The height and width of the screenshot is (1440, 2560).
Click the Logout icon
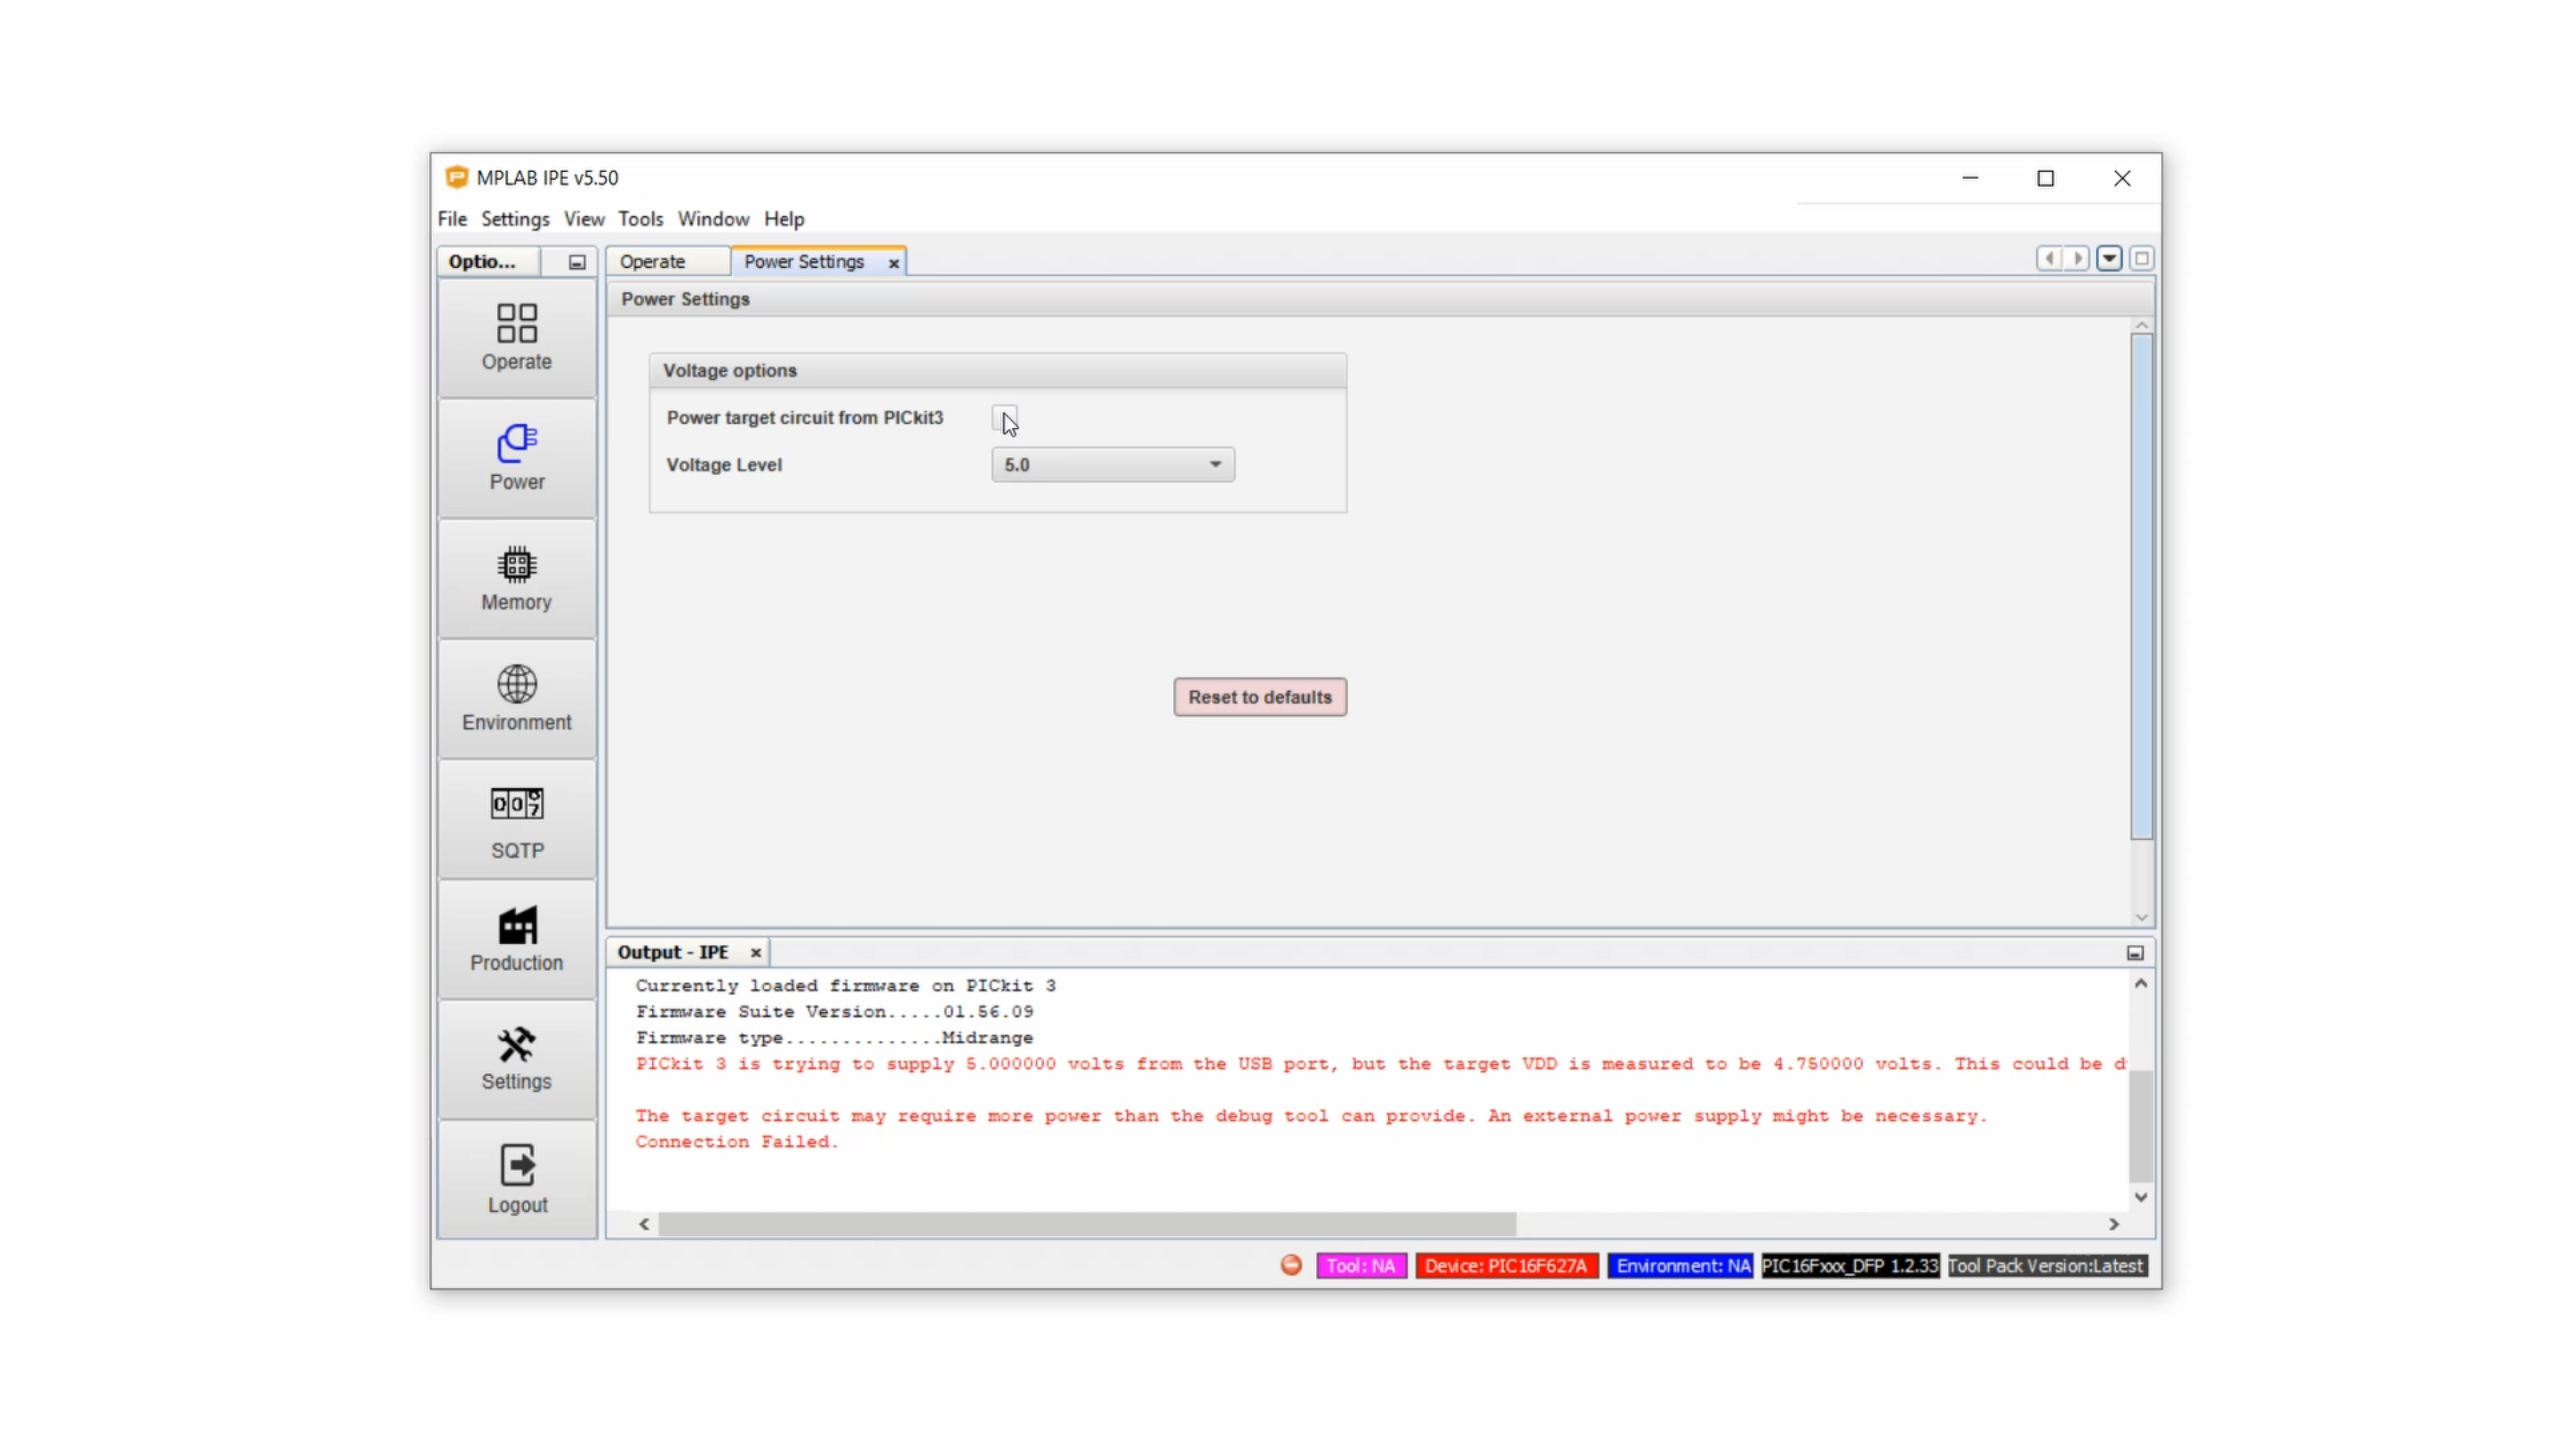(x=516, y=1165)
